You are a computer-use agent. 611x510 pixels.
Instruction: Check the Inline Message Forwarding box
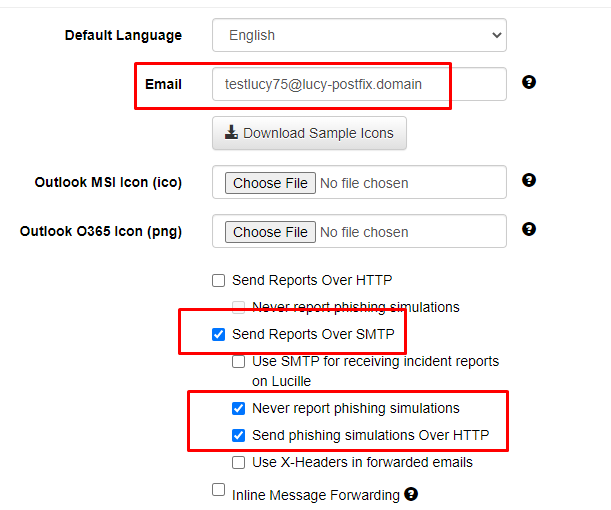click(x=219, y=490)
